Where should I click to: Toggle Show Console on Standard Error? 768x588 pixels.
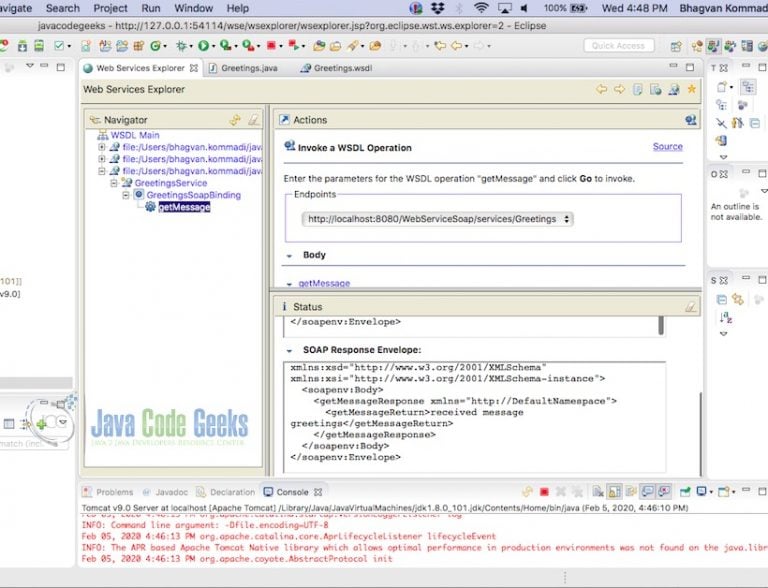[x=665, y=491]
